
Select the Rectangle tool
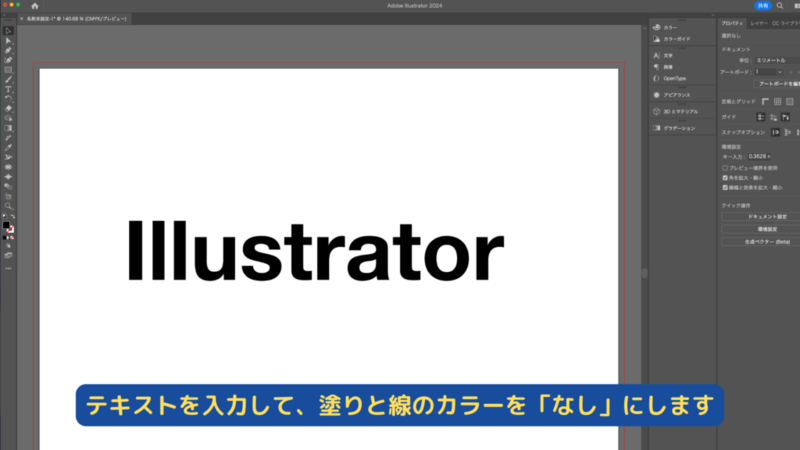8,70
